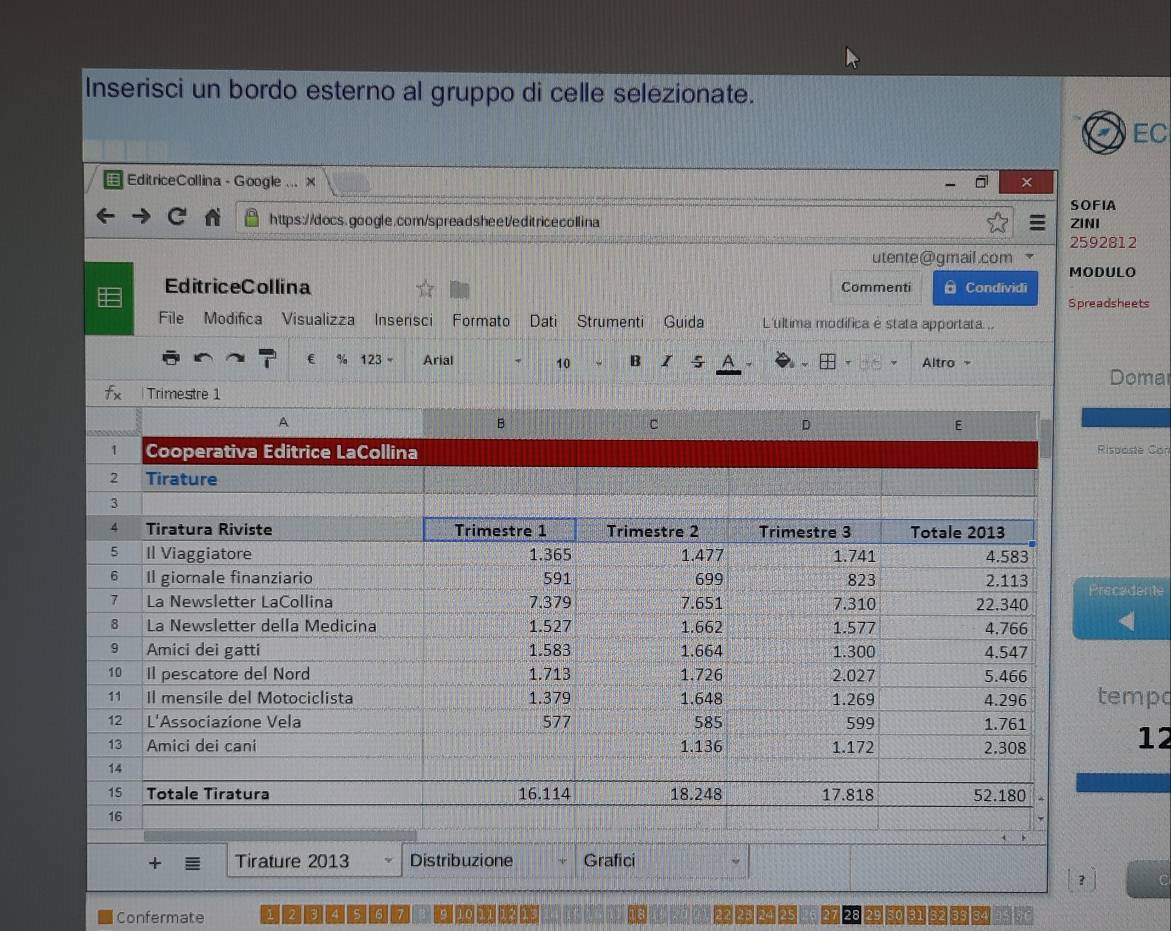Toggle bold formatting
The height and width of the screenshot is (931, 1171).
(635, 361)
